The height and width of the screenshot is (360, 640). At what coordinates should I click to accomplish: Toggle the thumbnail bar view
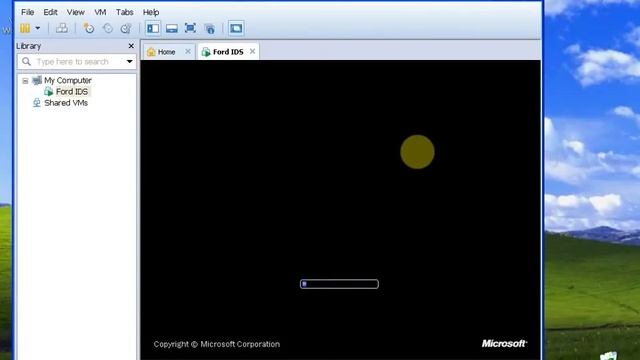tap(171, 28)
